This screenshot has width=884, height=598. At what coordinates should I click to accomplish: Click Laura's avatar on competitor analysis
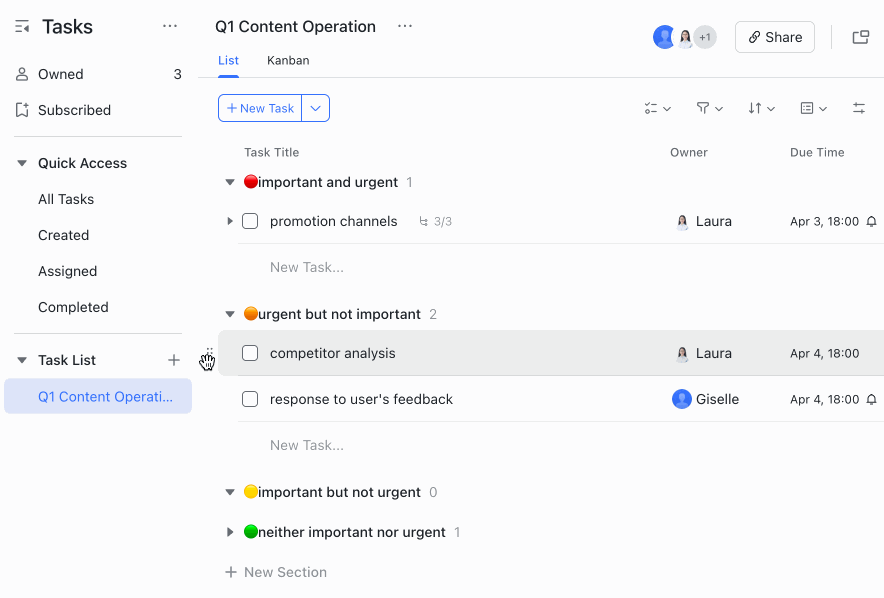point(682,352)
